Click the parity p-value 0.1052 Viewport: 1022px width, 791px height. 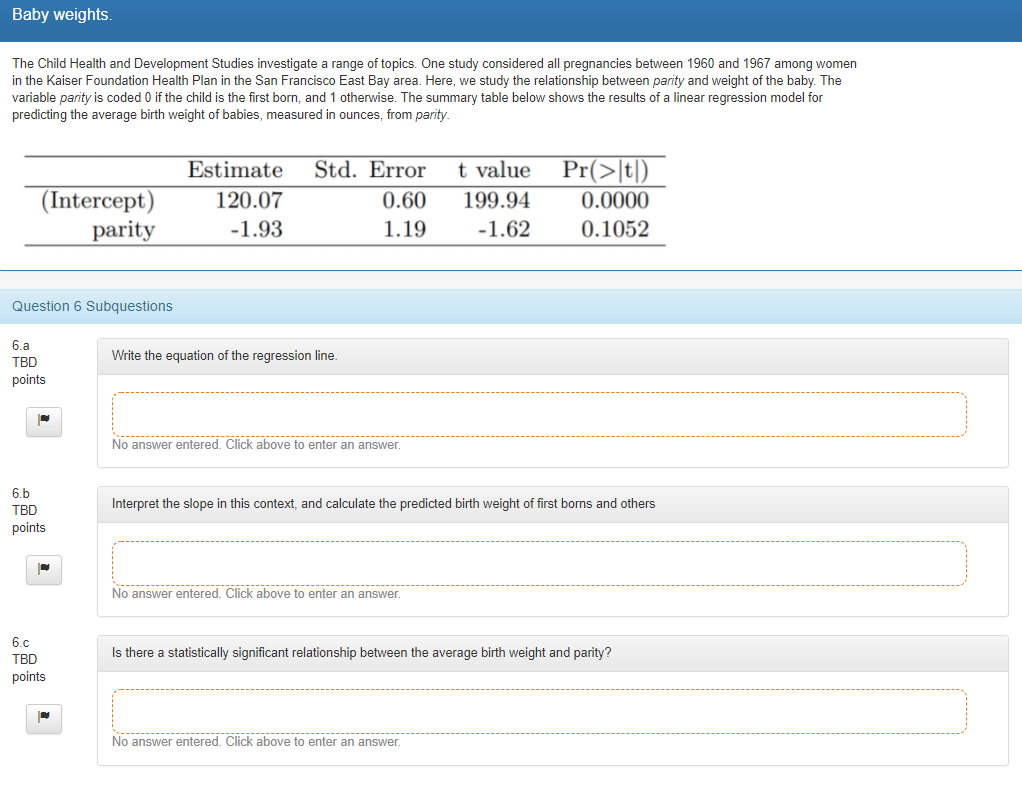pyautogui.click(x=615, y=229)
